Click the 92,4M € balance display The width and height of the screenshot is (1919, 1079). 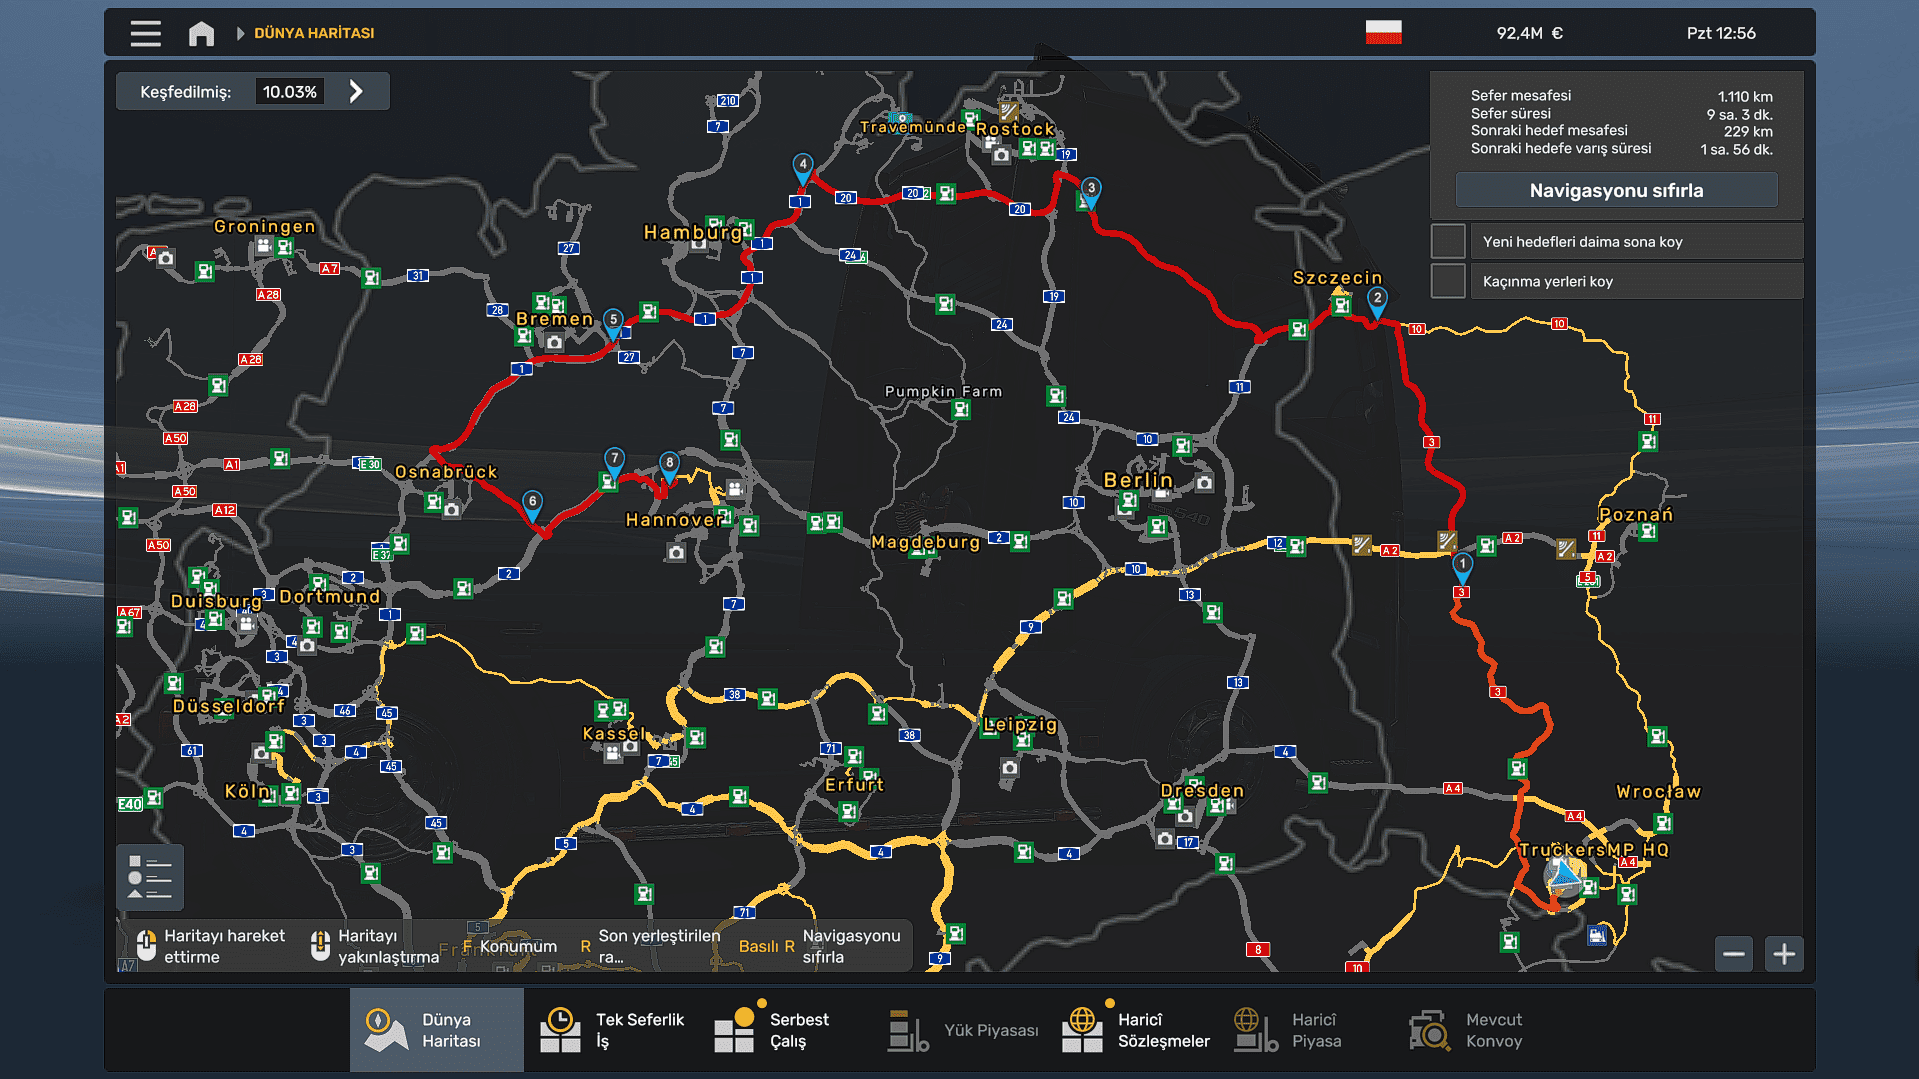click(x=1529, y=33)
